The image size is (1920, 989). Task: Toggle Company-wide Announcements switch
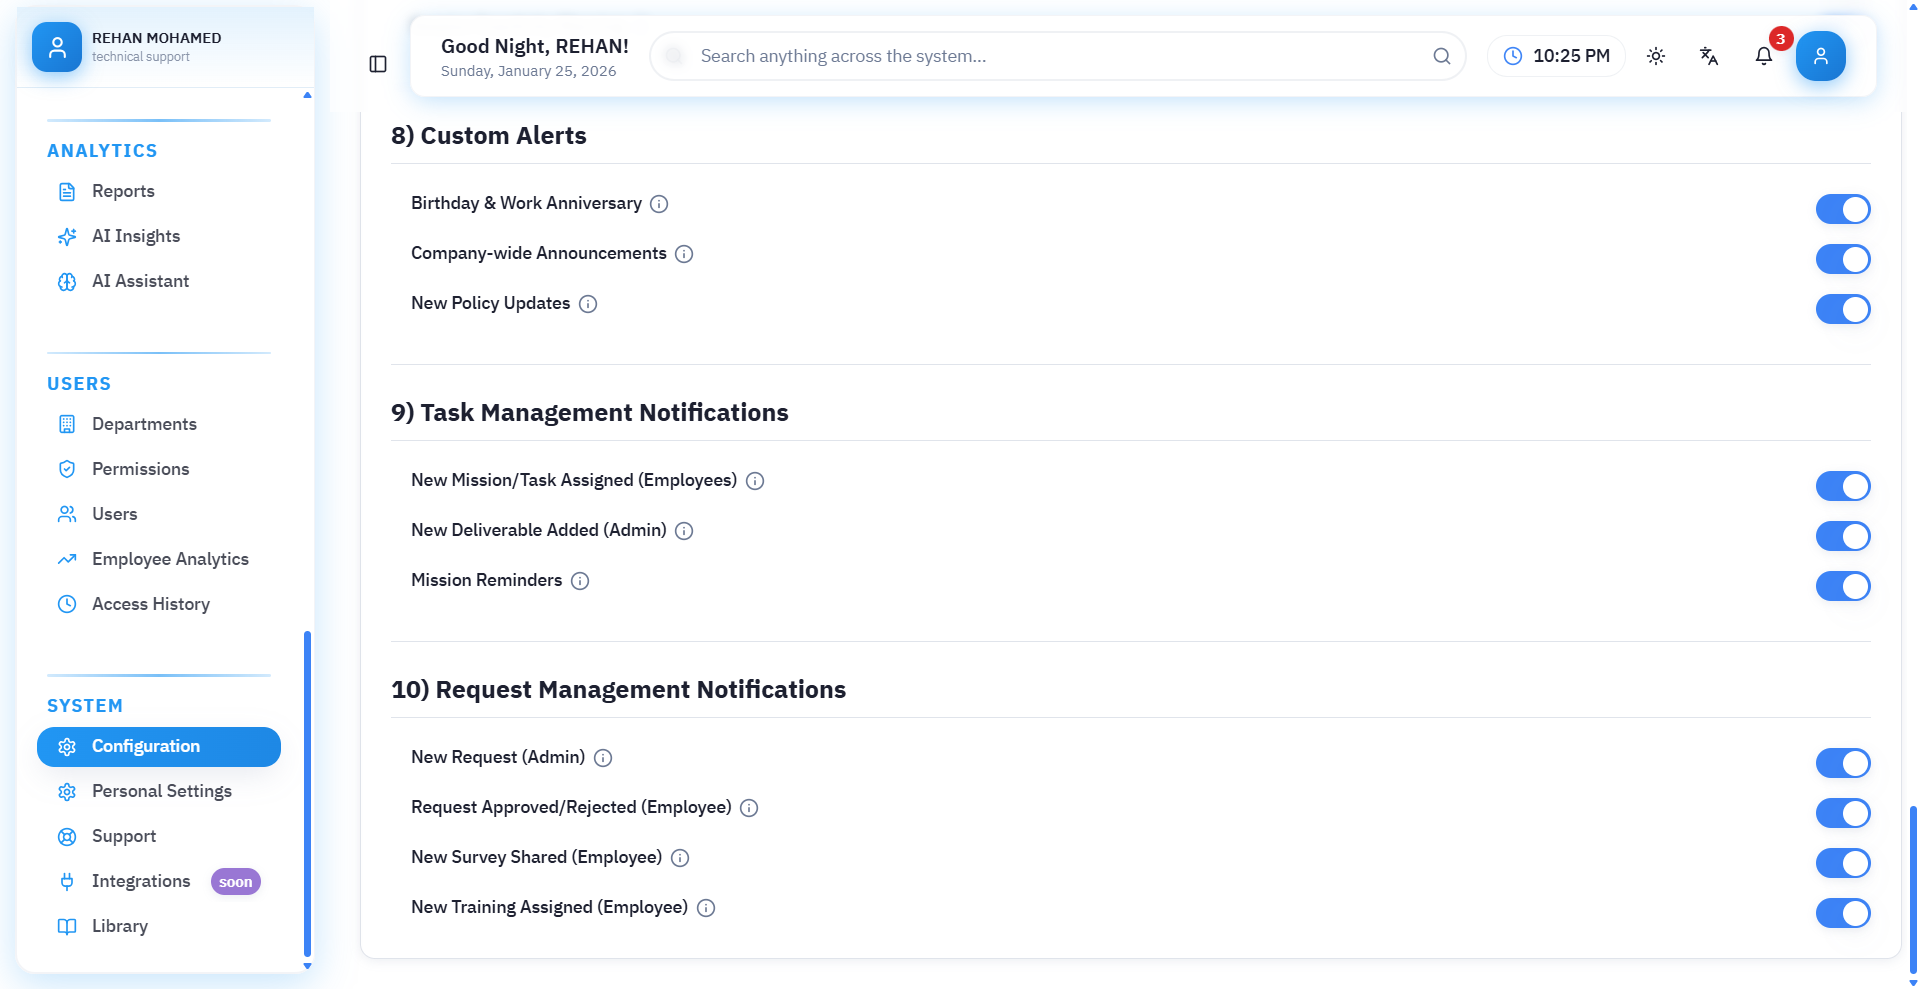1842,259
